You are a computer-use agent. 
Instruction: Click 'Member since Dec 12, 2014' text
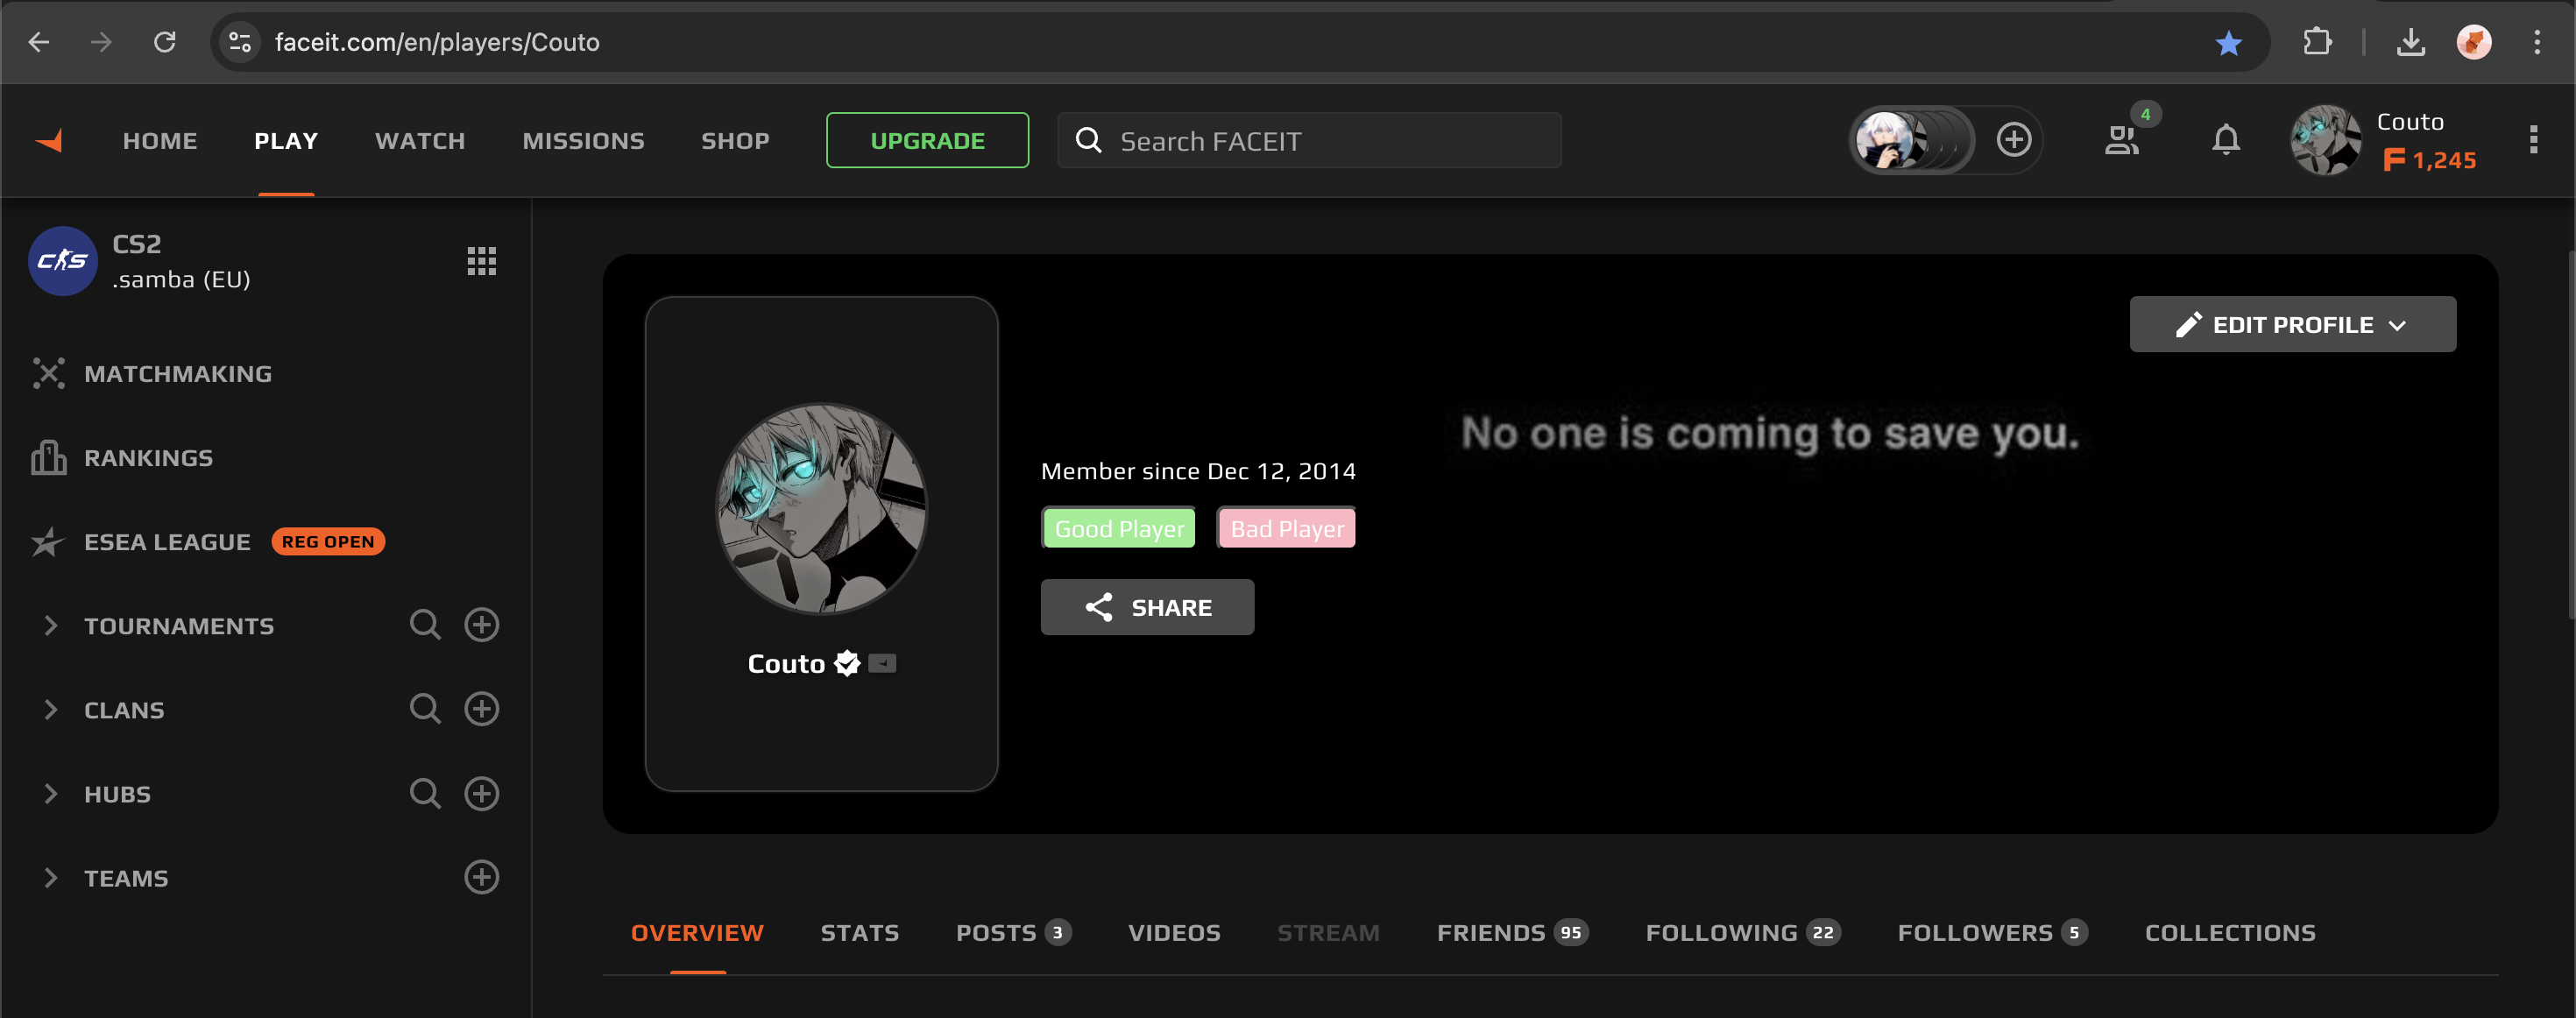click(x=1198, y=471)
